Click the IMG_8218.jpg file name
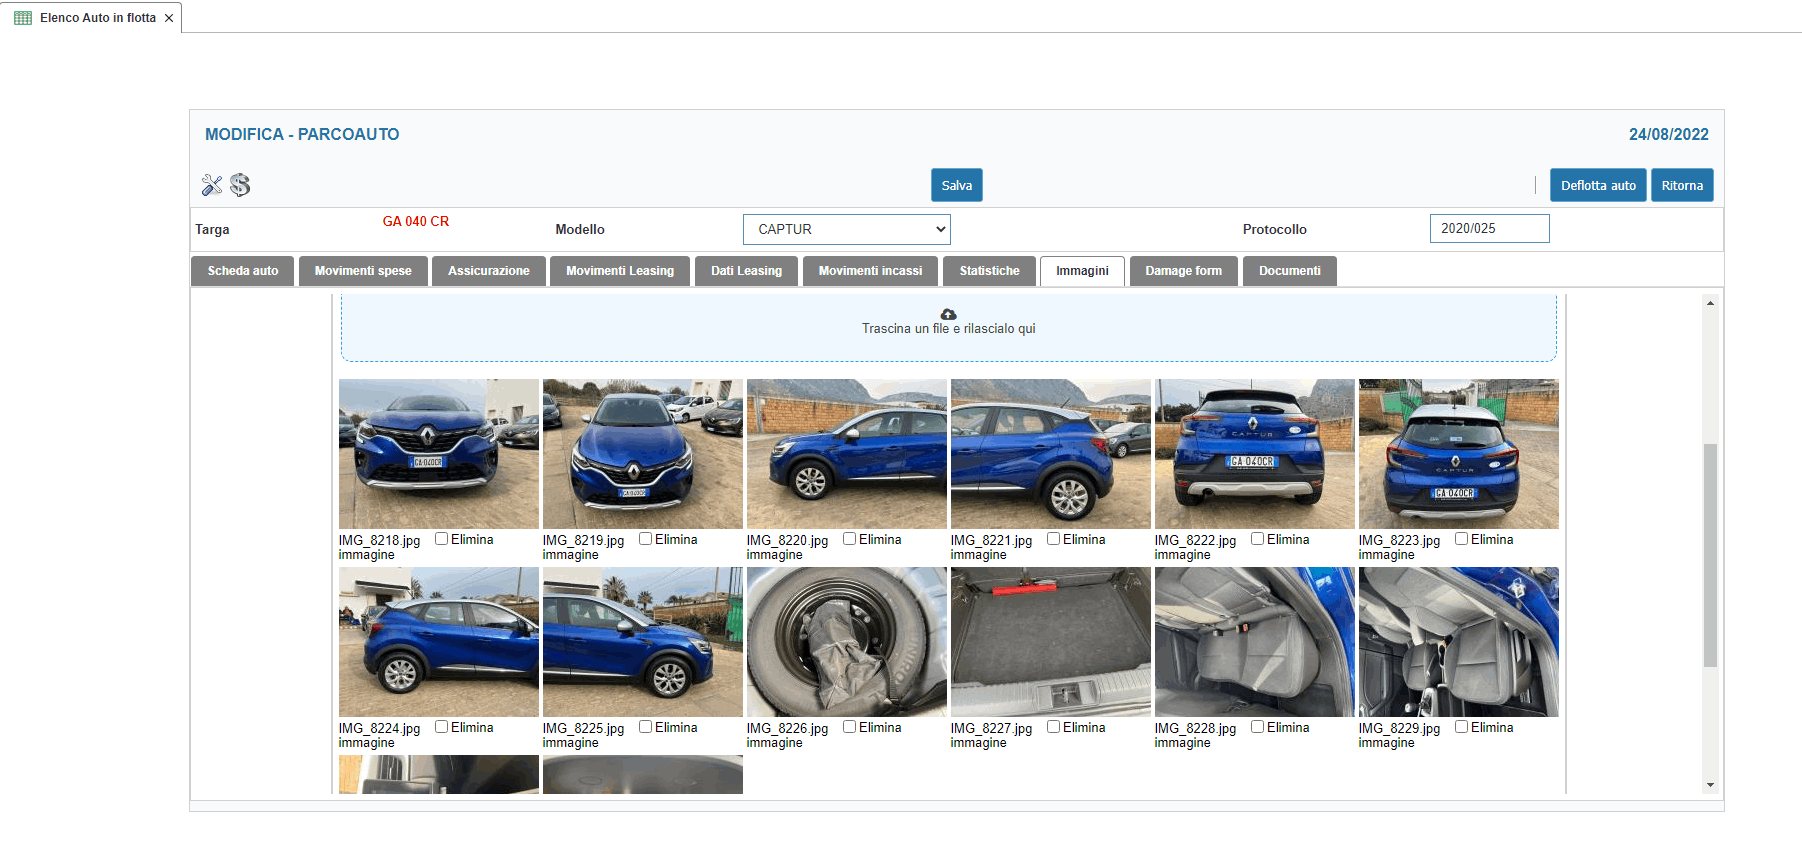Screen dimensions: 1802x848 (379, 540)
